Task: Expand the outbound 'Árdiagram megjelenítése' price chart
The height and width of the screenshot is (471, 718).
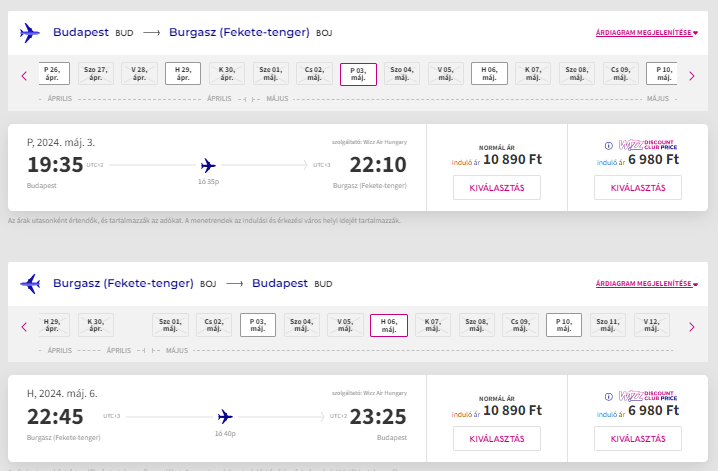Action: tap(646, 33)
